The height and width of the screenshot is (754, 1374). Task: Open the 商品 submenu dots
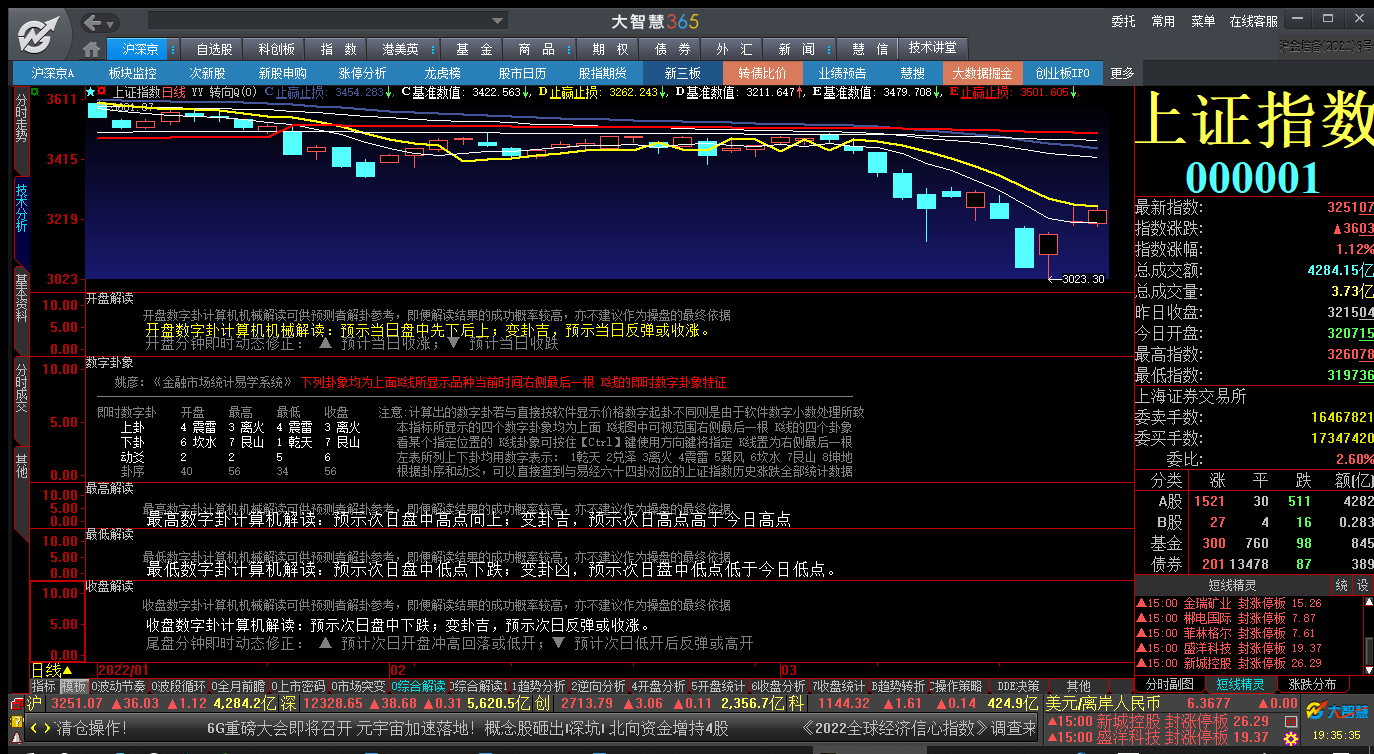pos(569,49)
